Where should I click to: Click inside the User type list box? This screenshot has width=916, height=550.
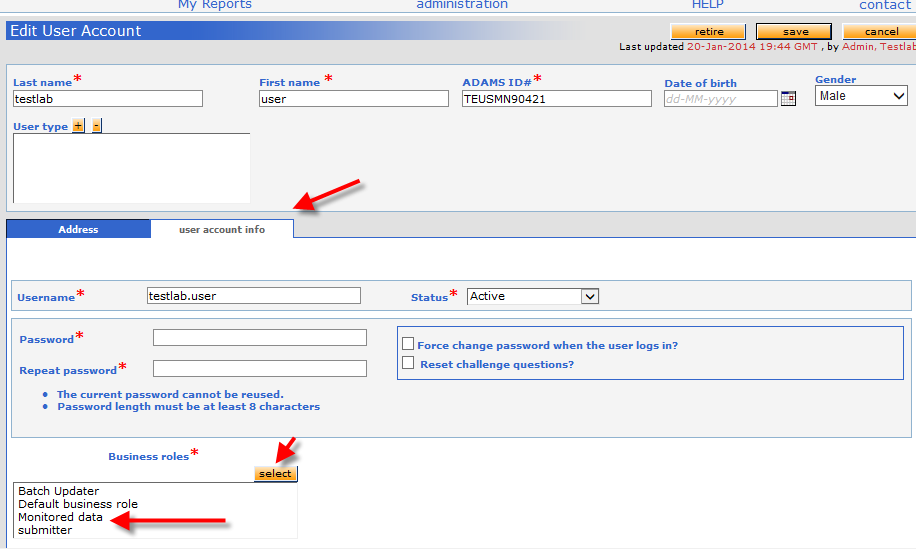[x=131, y=168]
